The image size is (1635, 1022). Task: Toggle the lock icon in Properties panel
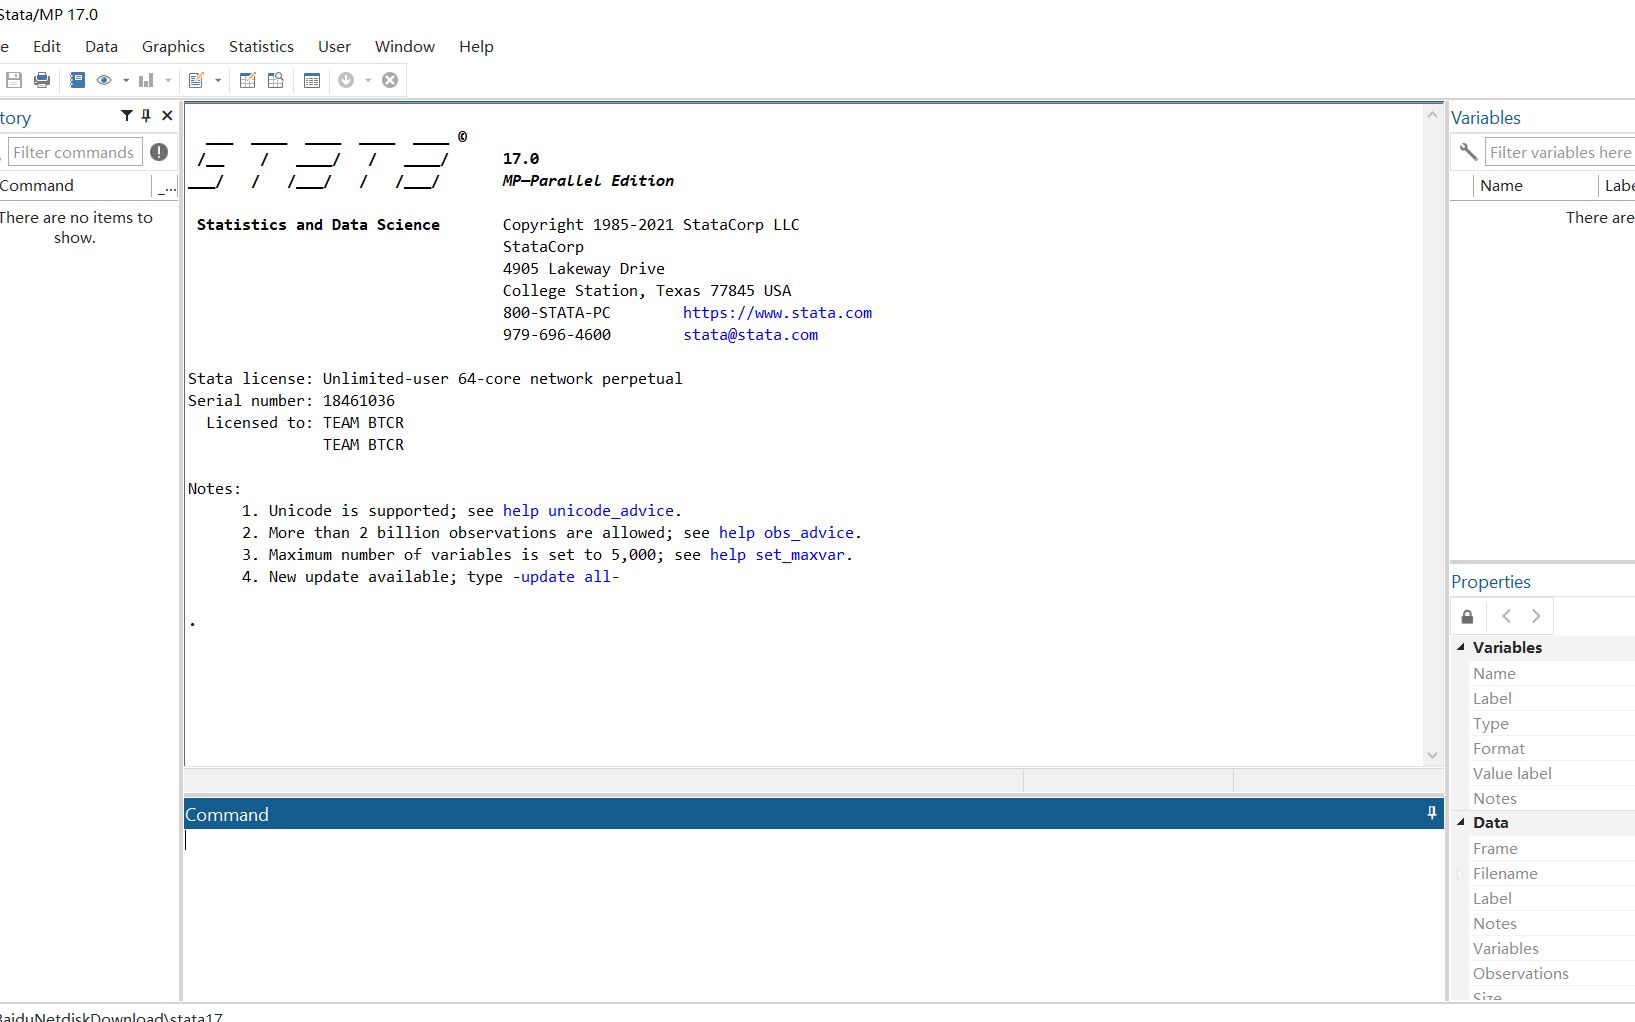click(x=1467, y=616)
